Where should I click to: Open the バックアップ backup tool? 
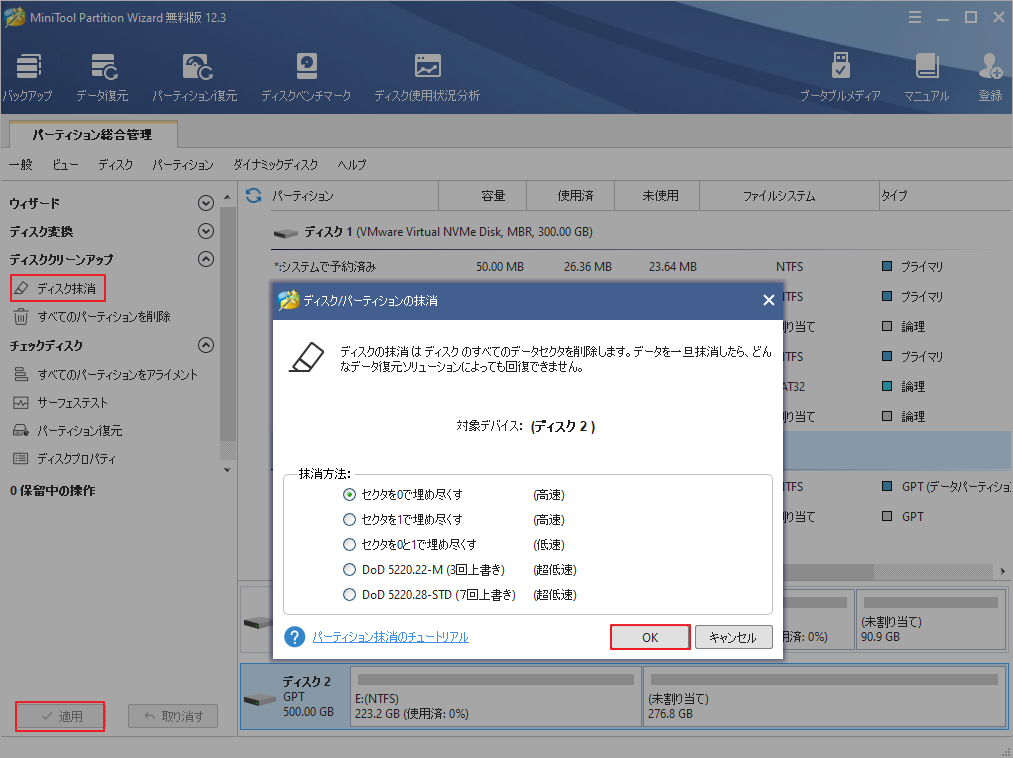tap(28, 78)
